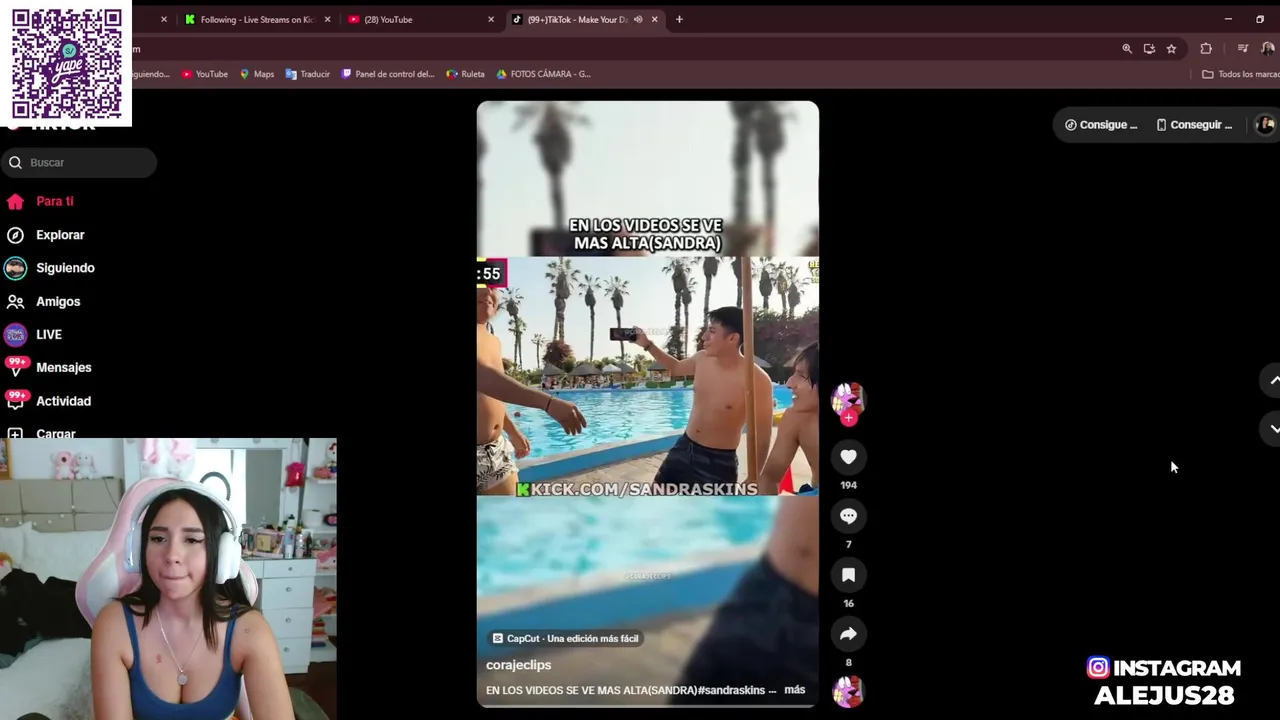Viewport: 1280px width, 720px height.
Task: Select the TikTok Make Your Day tab
Action: [x=577, y=19]
